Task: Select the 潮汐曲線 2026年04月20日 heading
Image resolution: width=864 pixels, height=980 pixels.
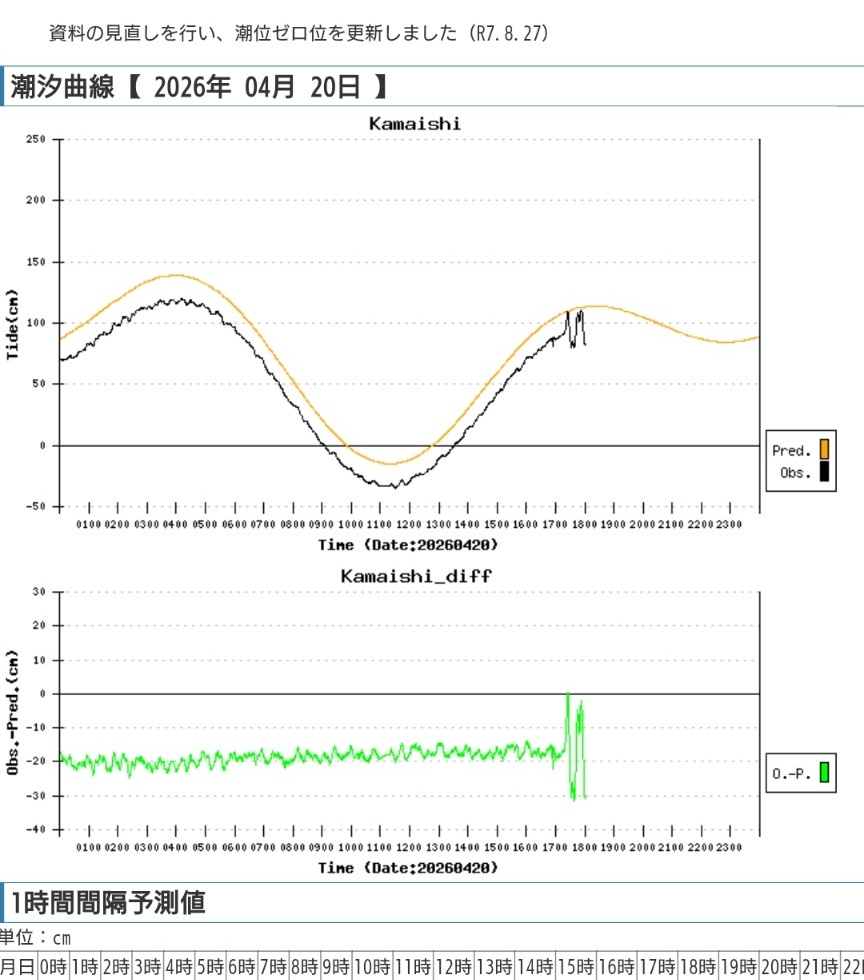Action: tap(198, 87)
